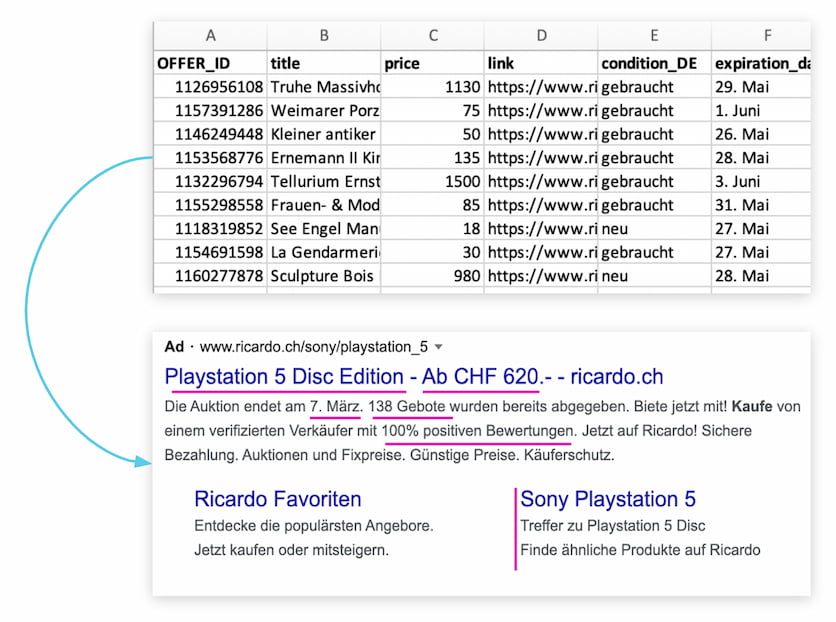This screenshot has width=836, height=622.
Task: Select the OFFER_ID header cell
Action: (x=211, y=63)
